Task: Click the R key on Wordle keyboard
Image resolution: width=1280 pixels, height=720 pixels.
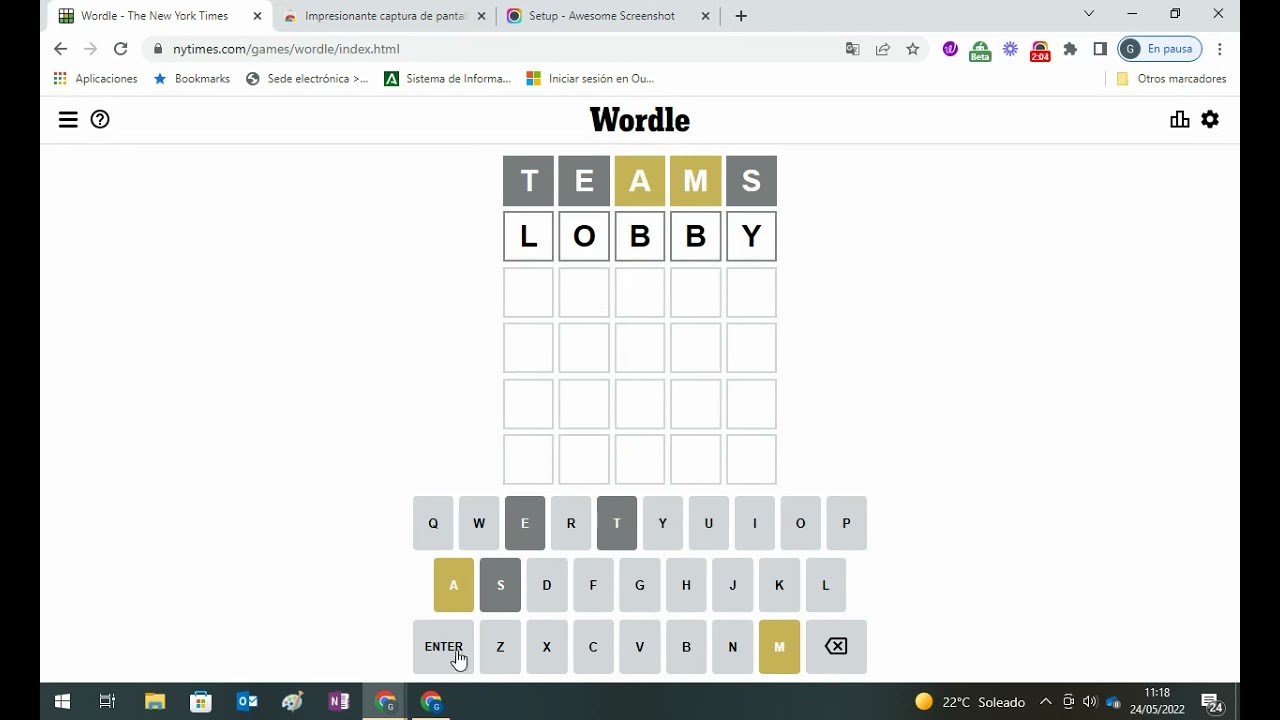Action: pos(571,523)
